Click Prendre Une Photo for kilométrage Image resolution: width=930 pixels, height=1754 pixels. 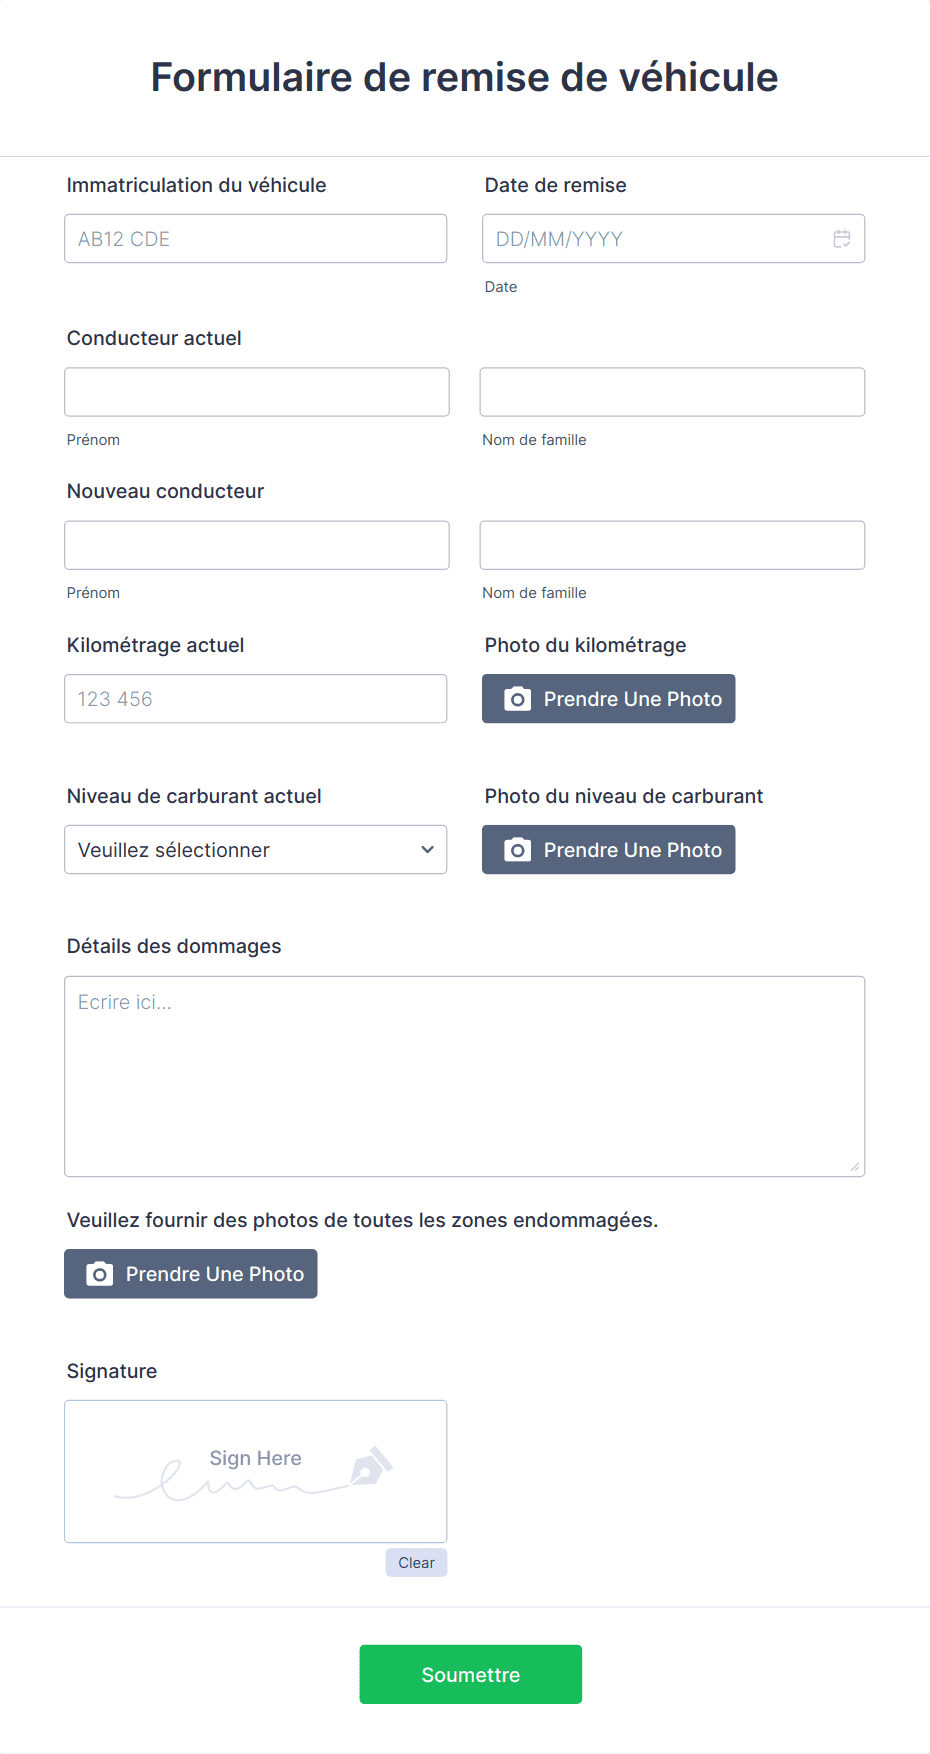609,699
